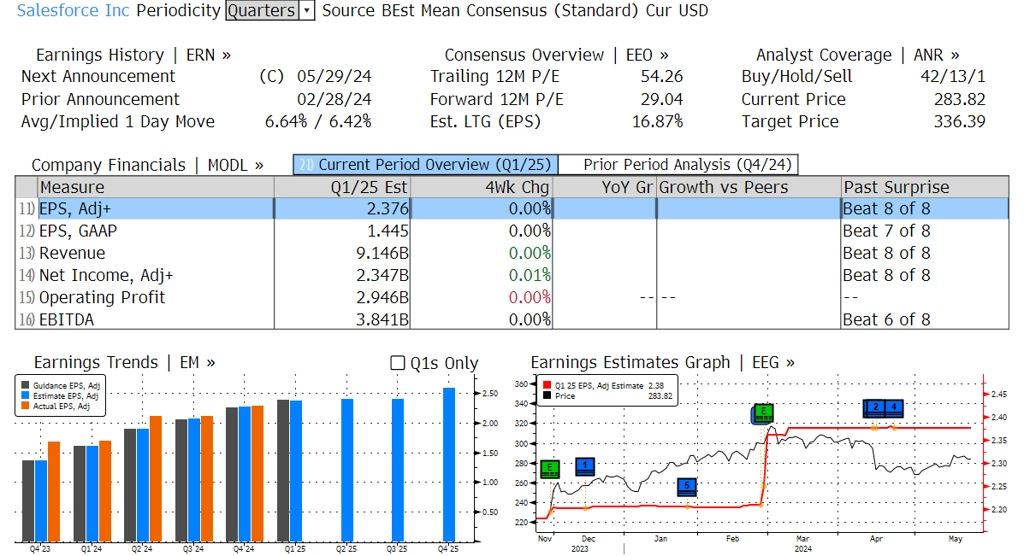1024x556 pixels.
Task: Click the green E marker near late February
Action: pyautogui.click(x=763, y=414)
